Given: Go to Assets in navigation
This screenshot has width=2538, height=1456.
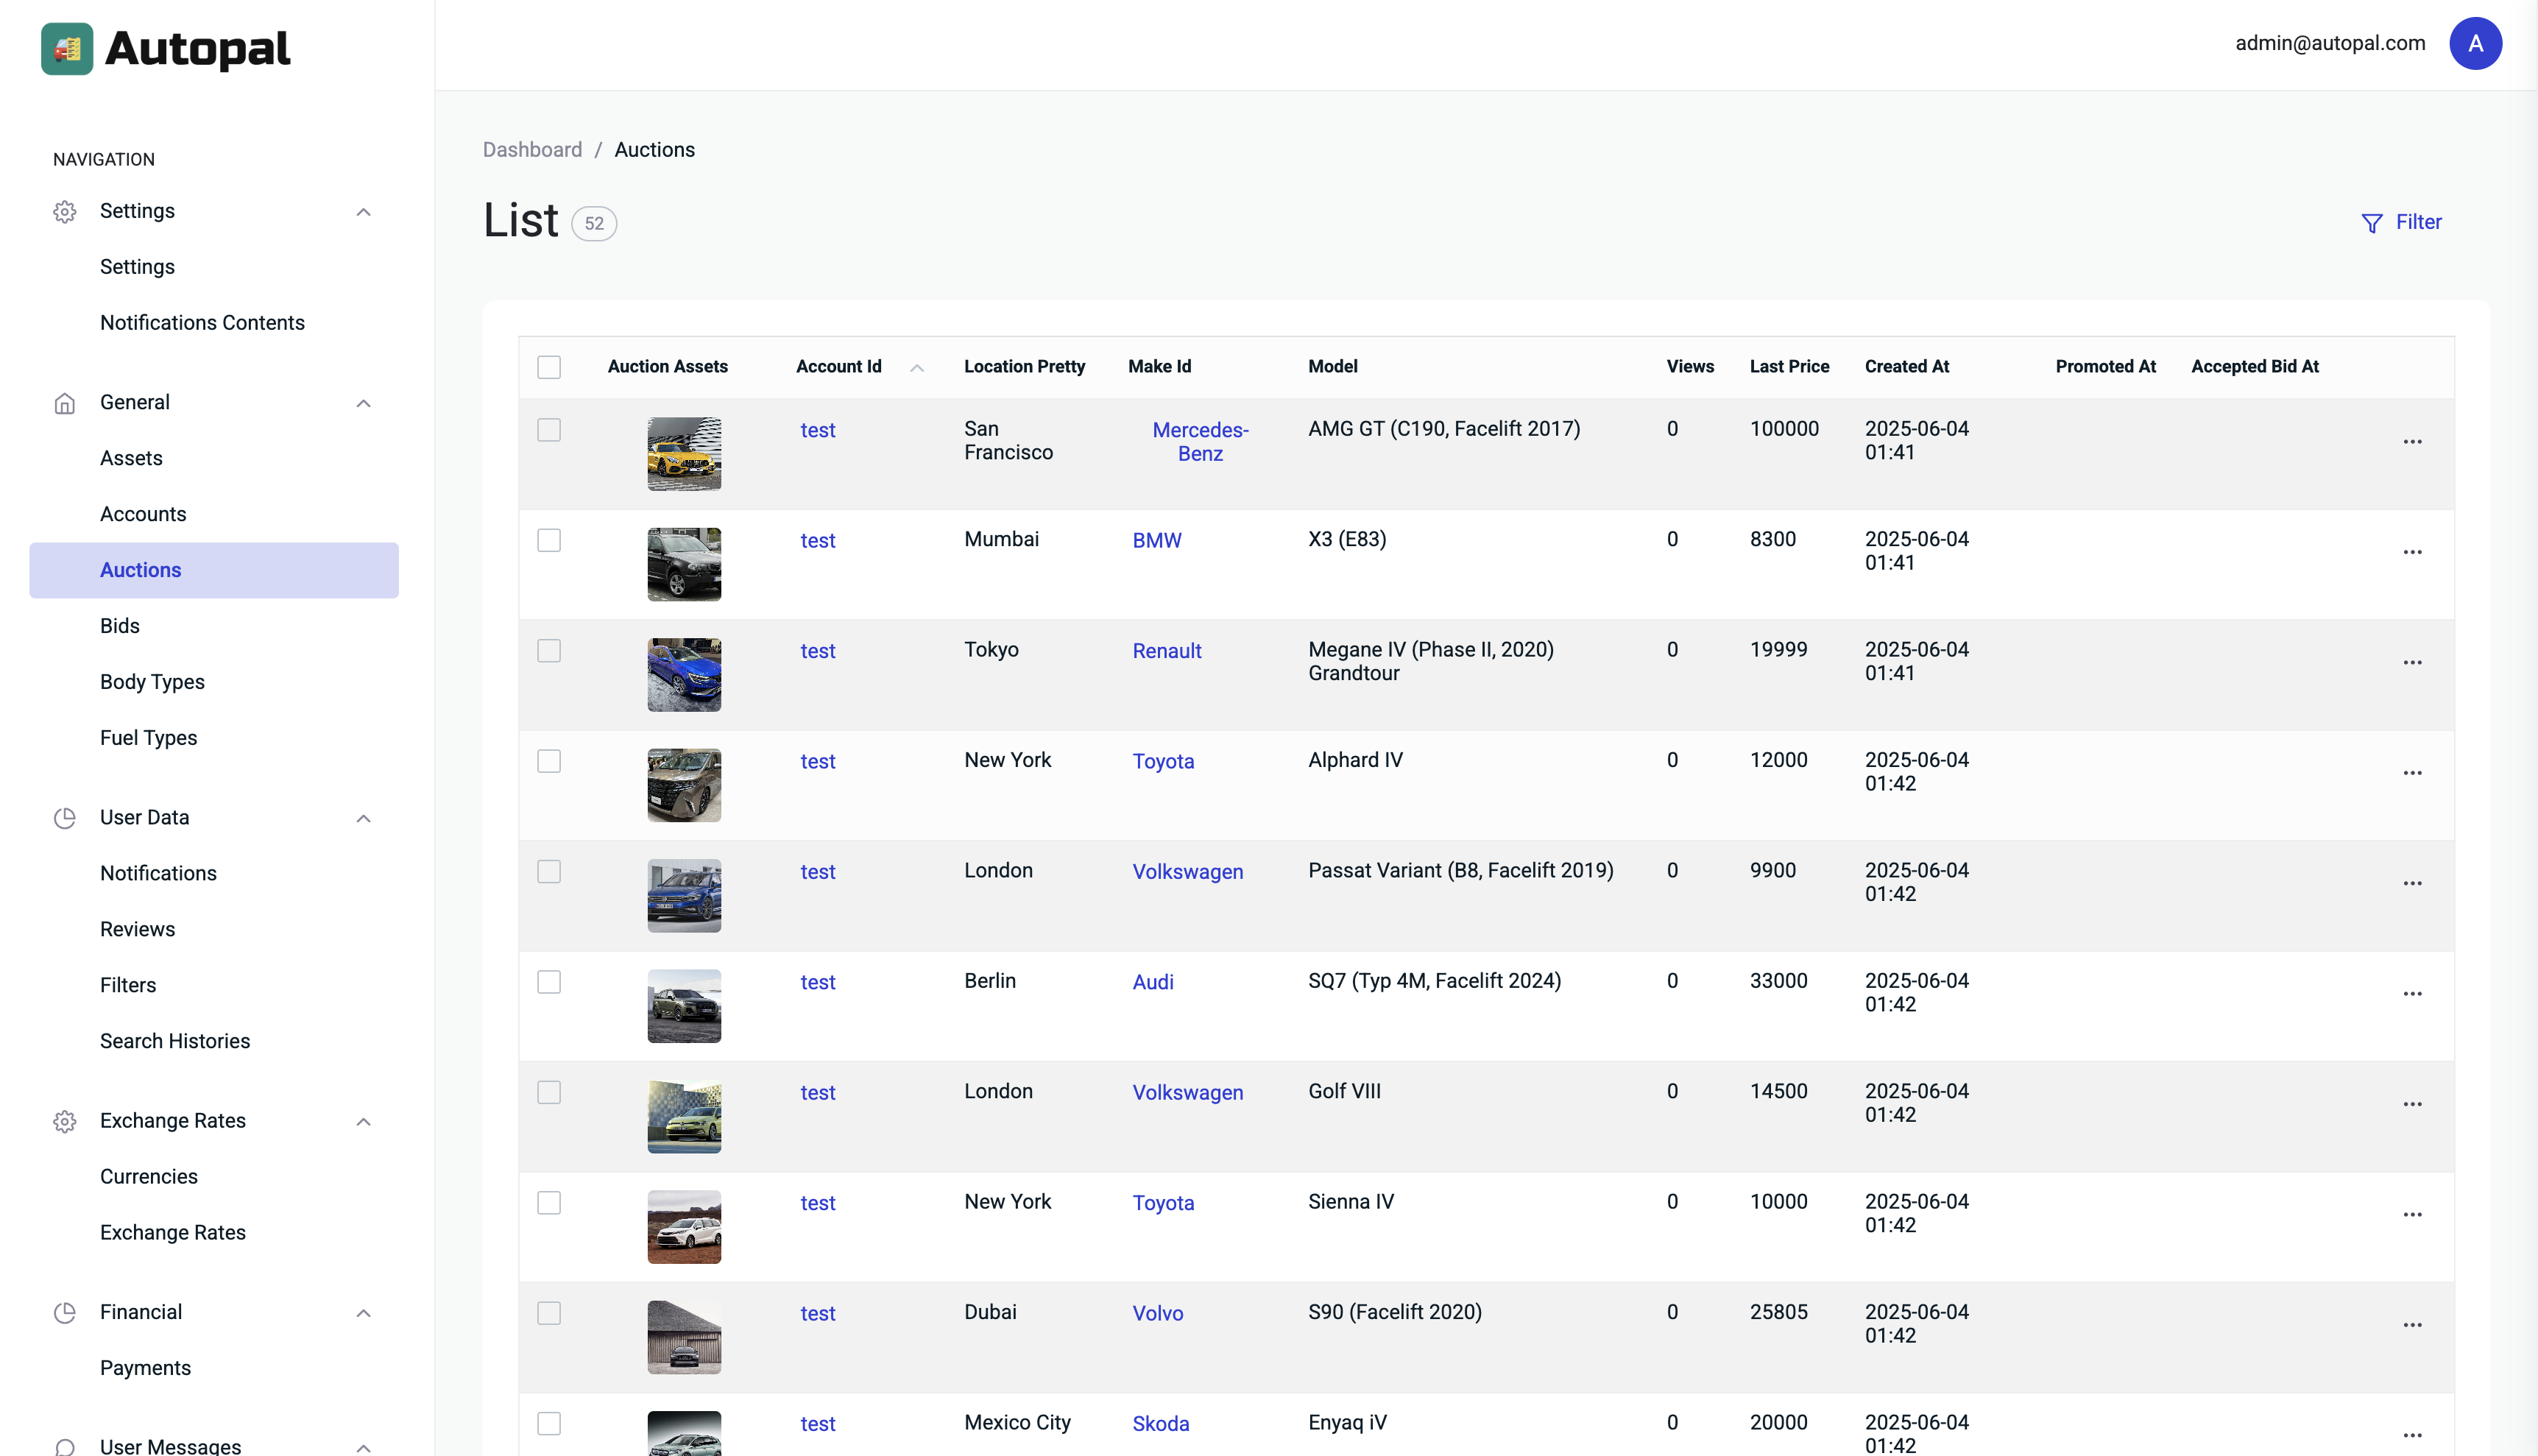Looking at the screenshot, I should click(131, 458).
